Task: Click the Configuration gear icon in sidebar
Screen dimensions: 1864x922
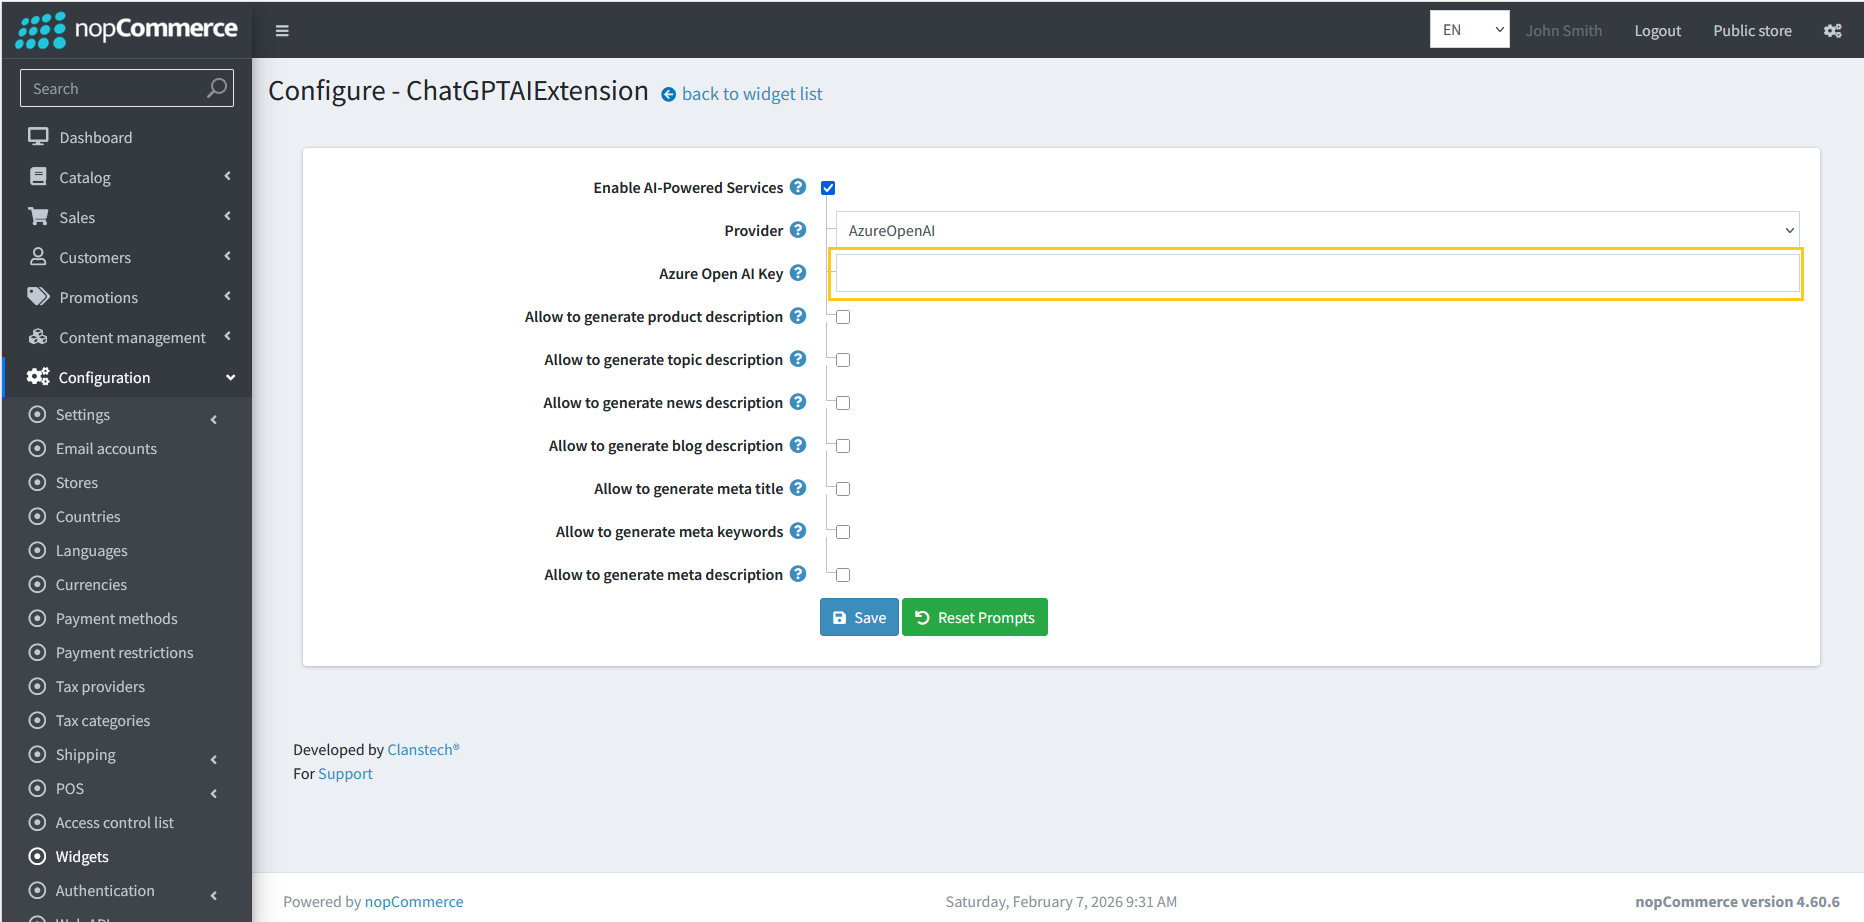Action: click(x=38, y=377)
